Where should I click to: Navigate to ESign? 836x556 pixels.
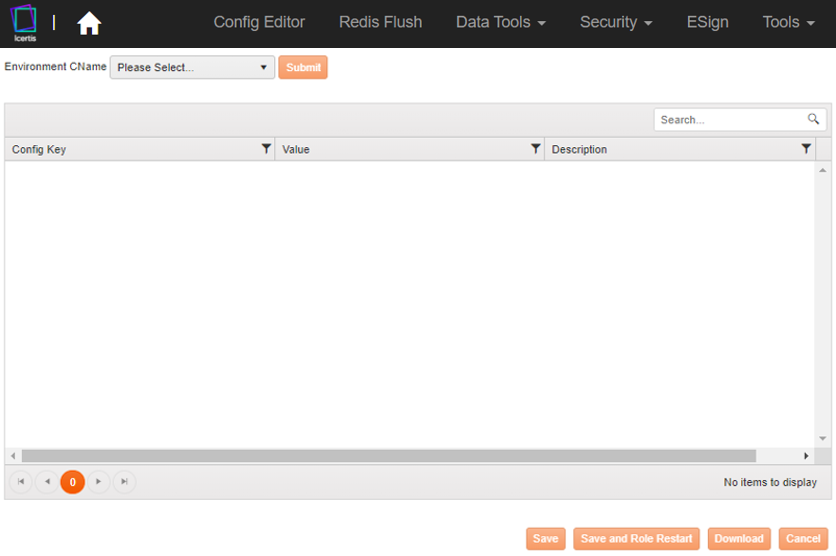click(x=707, y=22)
